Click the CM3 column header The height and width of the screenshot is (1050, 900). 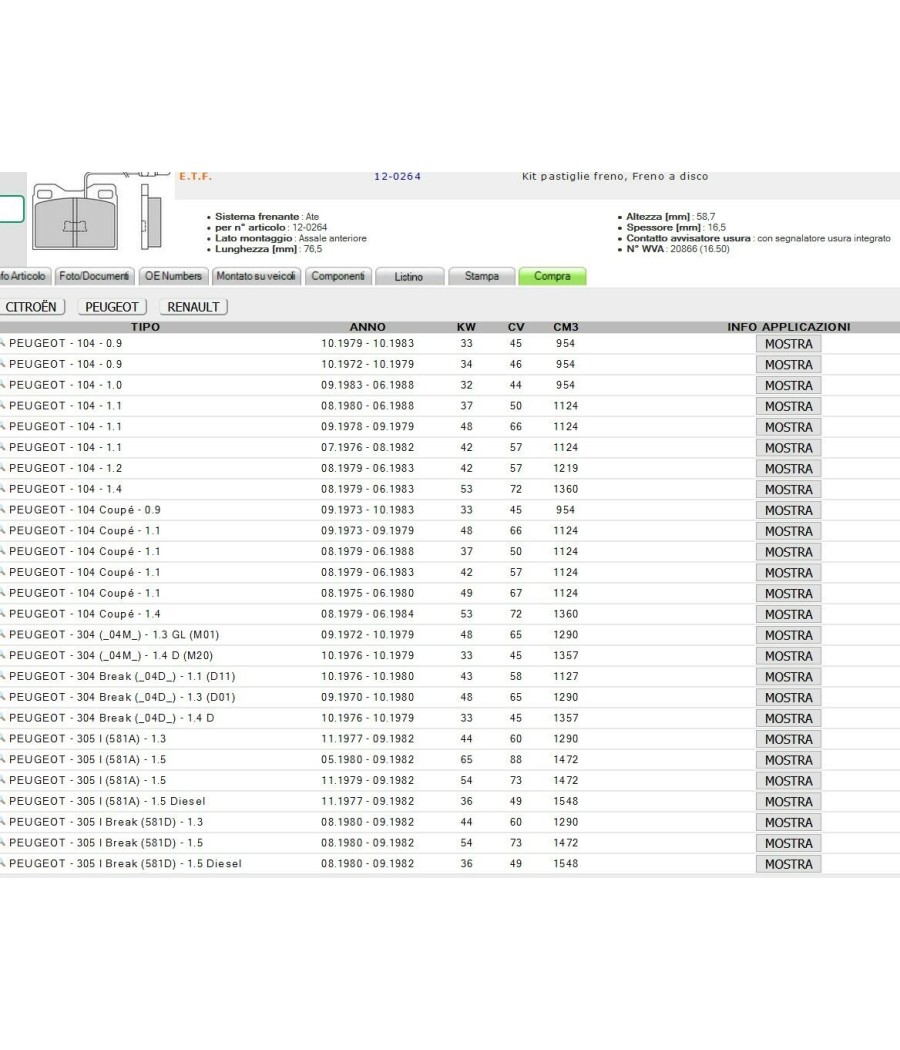(x=566, y=327)
